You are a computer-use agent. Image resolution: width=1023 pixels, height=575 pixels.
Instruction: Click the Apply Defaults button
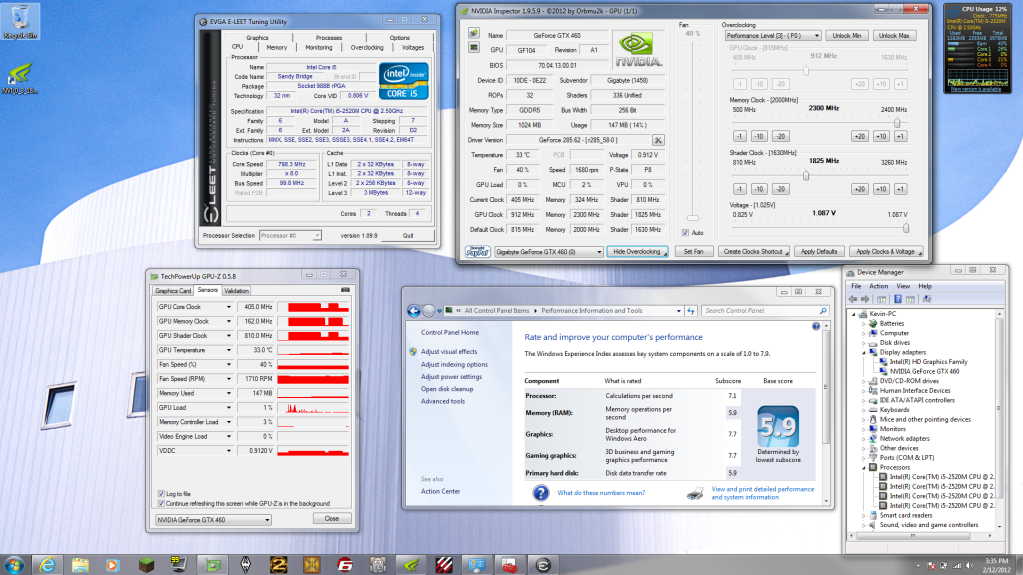tap(819, 252)
